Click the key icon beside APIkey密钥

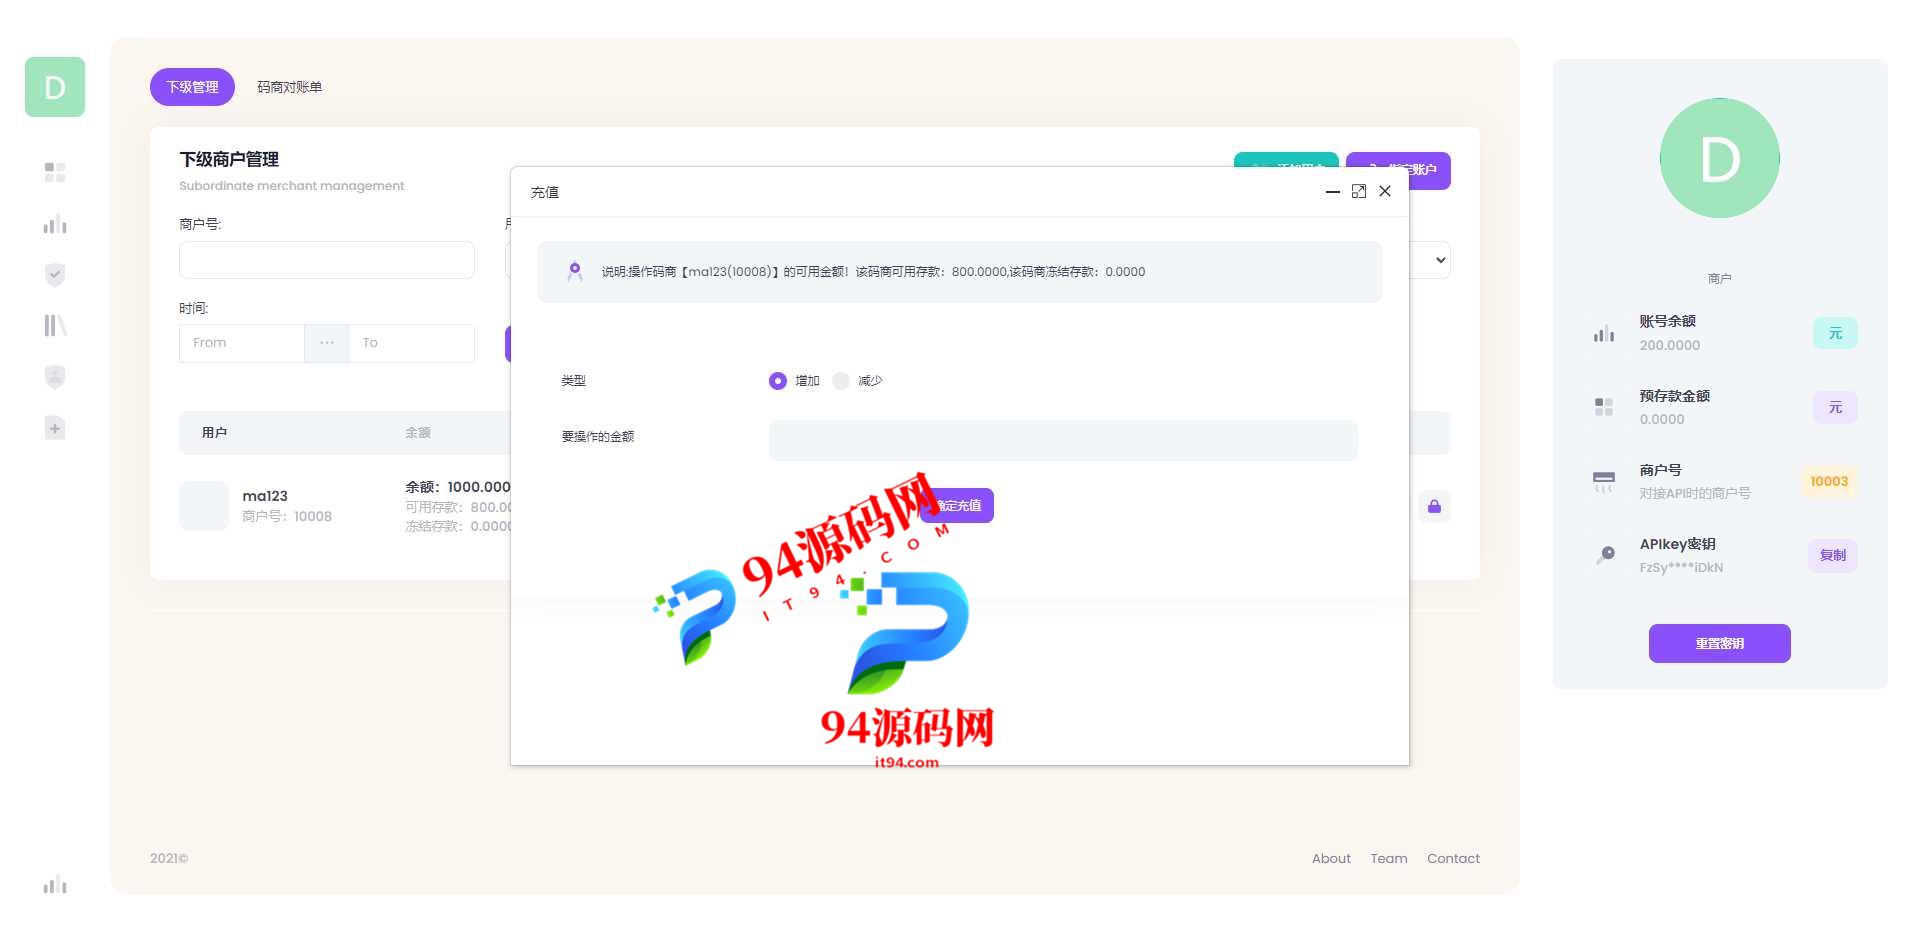[1605, 555]
